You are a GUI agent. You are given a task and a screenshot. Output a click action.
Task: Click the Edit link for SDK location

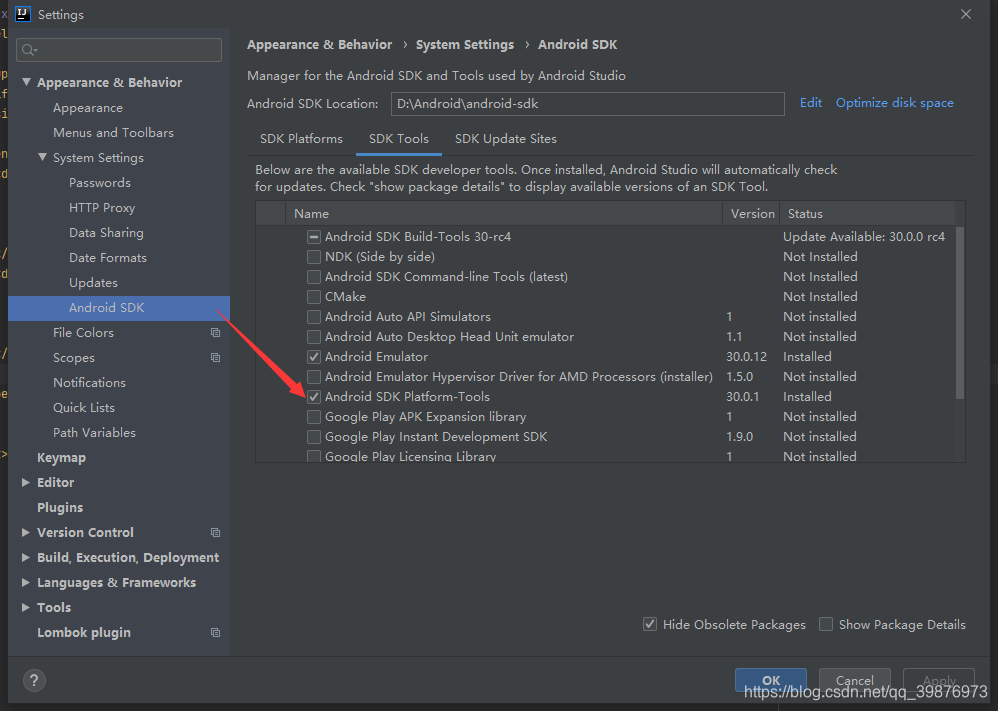(x=811, y=103)
